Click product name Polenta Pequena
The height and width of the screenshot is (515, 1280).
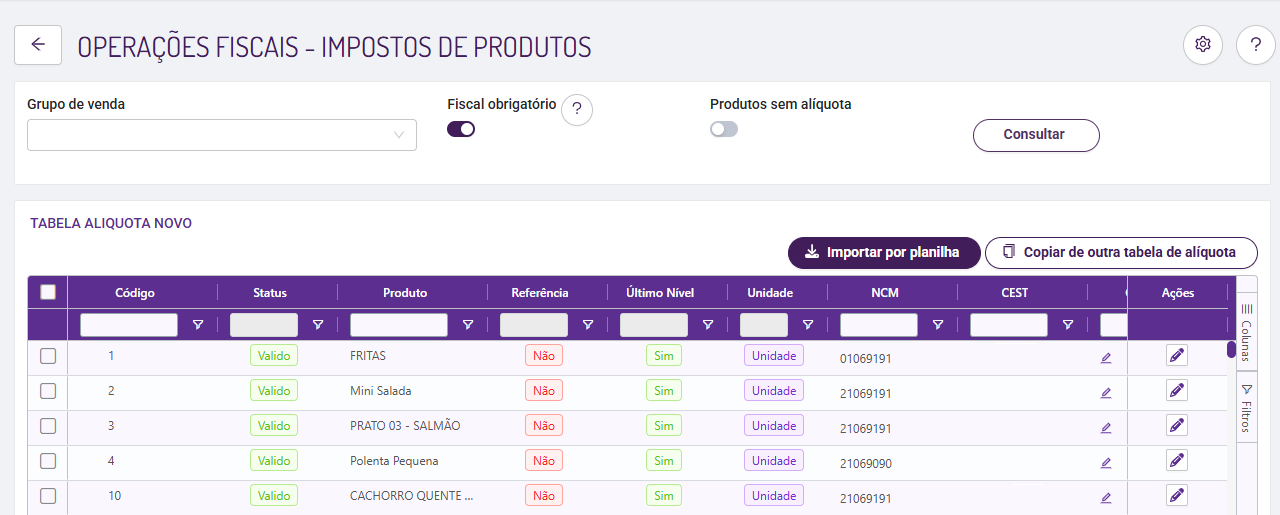(394, 461)
